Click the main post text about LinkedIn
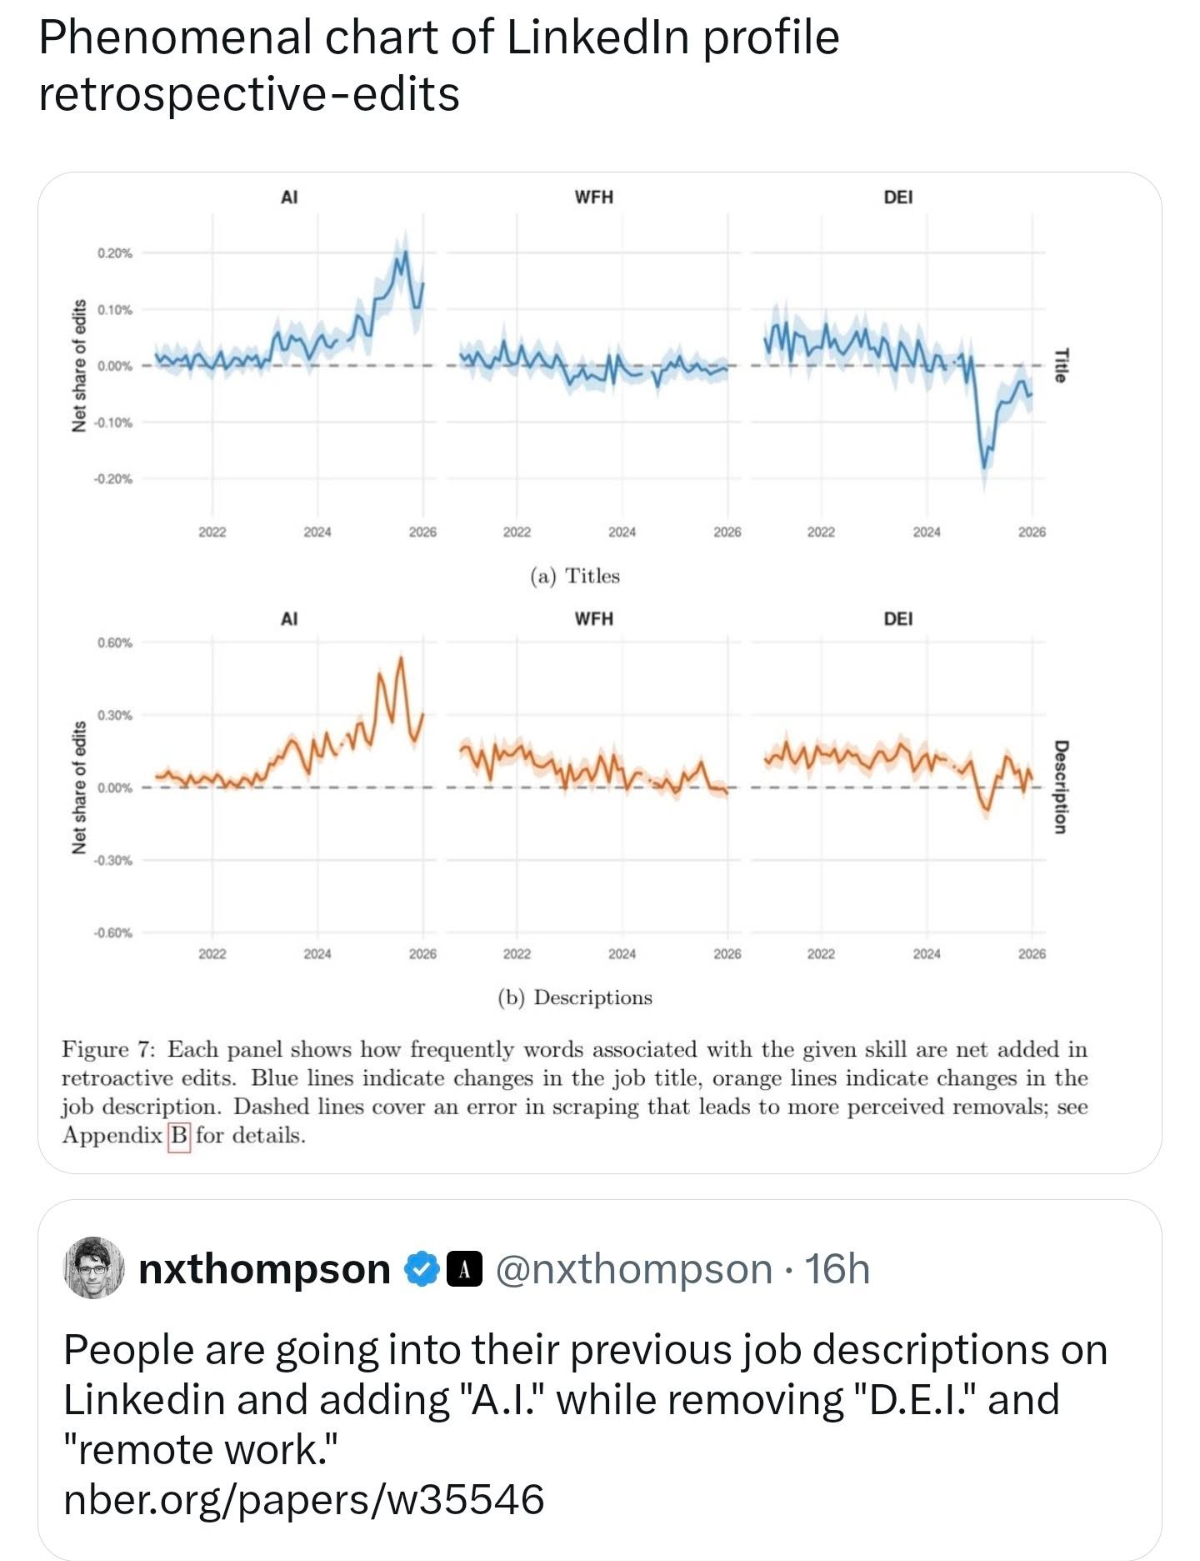The width and height of the screenshot is (1200, 1561). [x=438, y=65]
